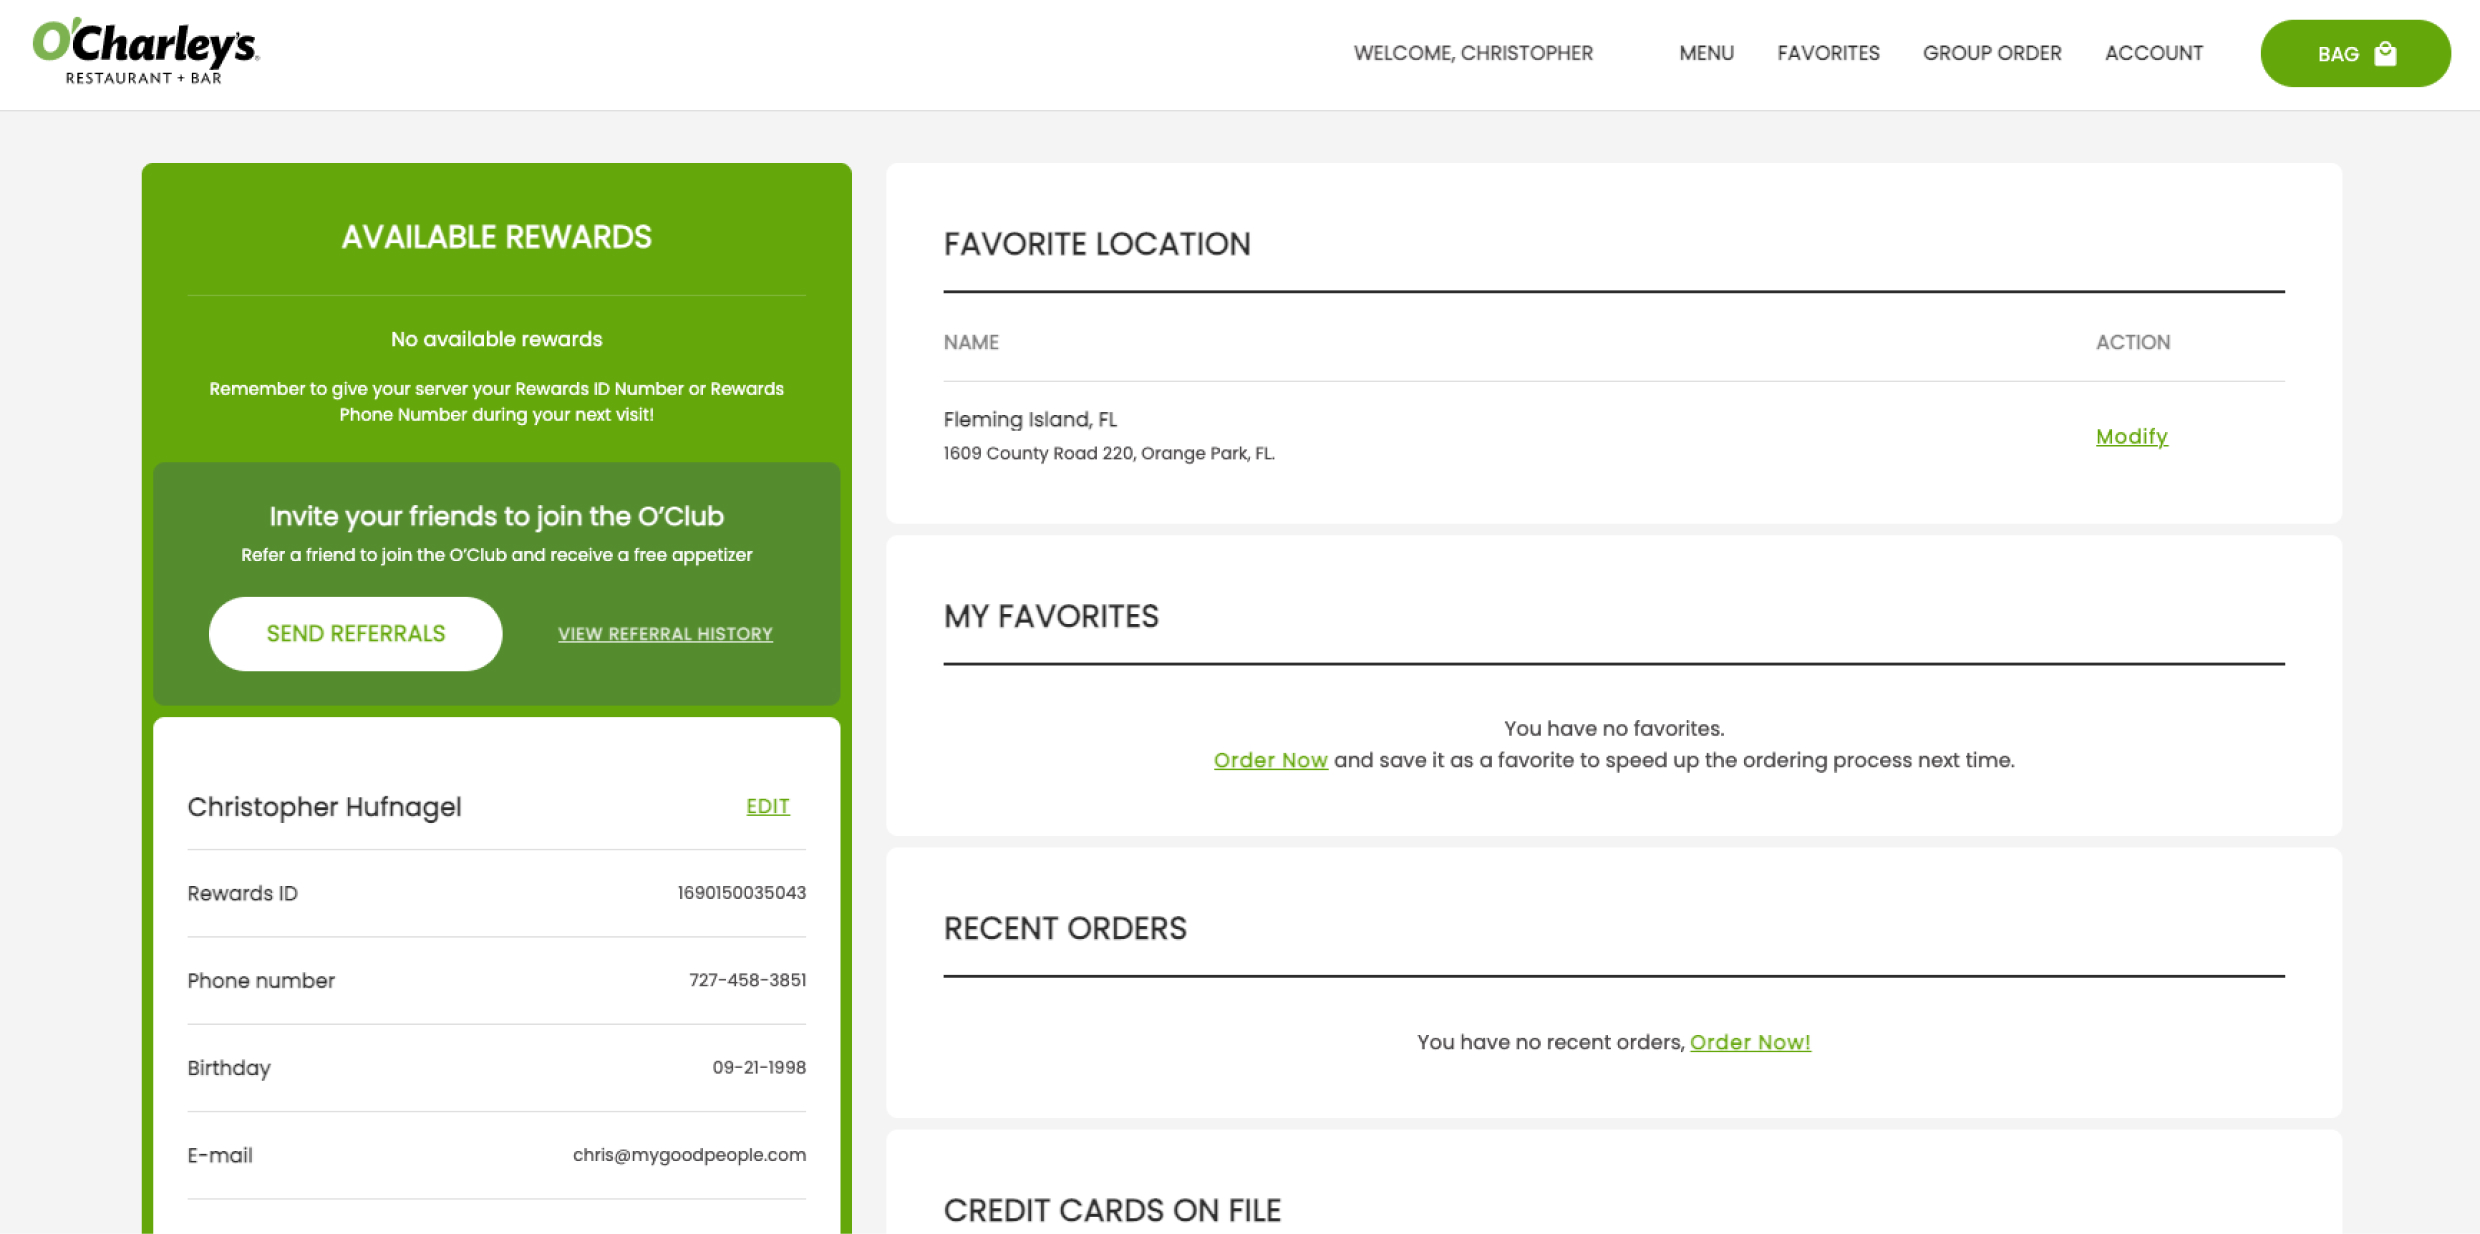Viewport: 2480px width, 1234px height.
Task: Click the E-mail label
Action: point(220,1155)
